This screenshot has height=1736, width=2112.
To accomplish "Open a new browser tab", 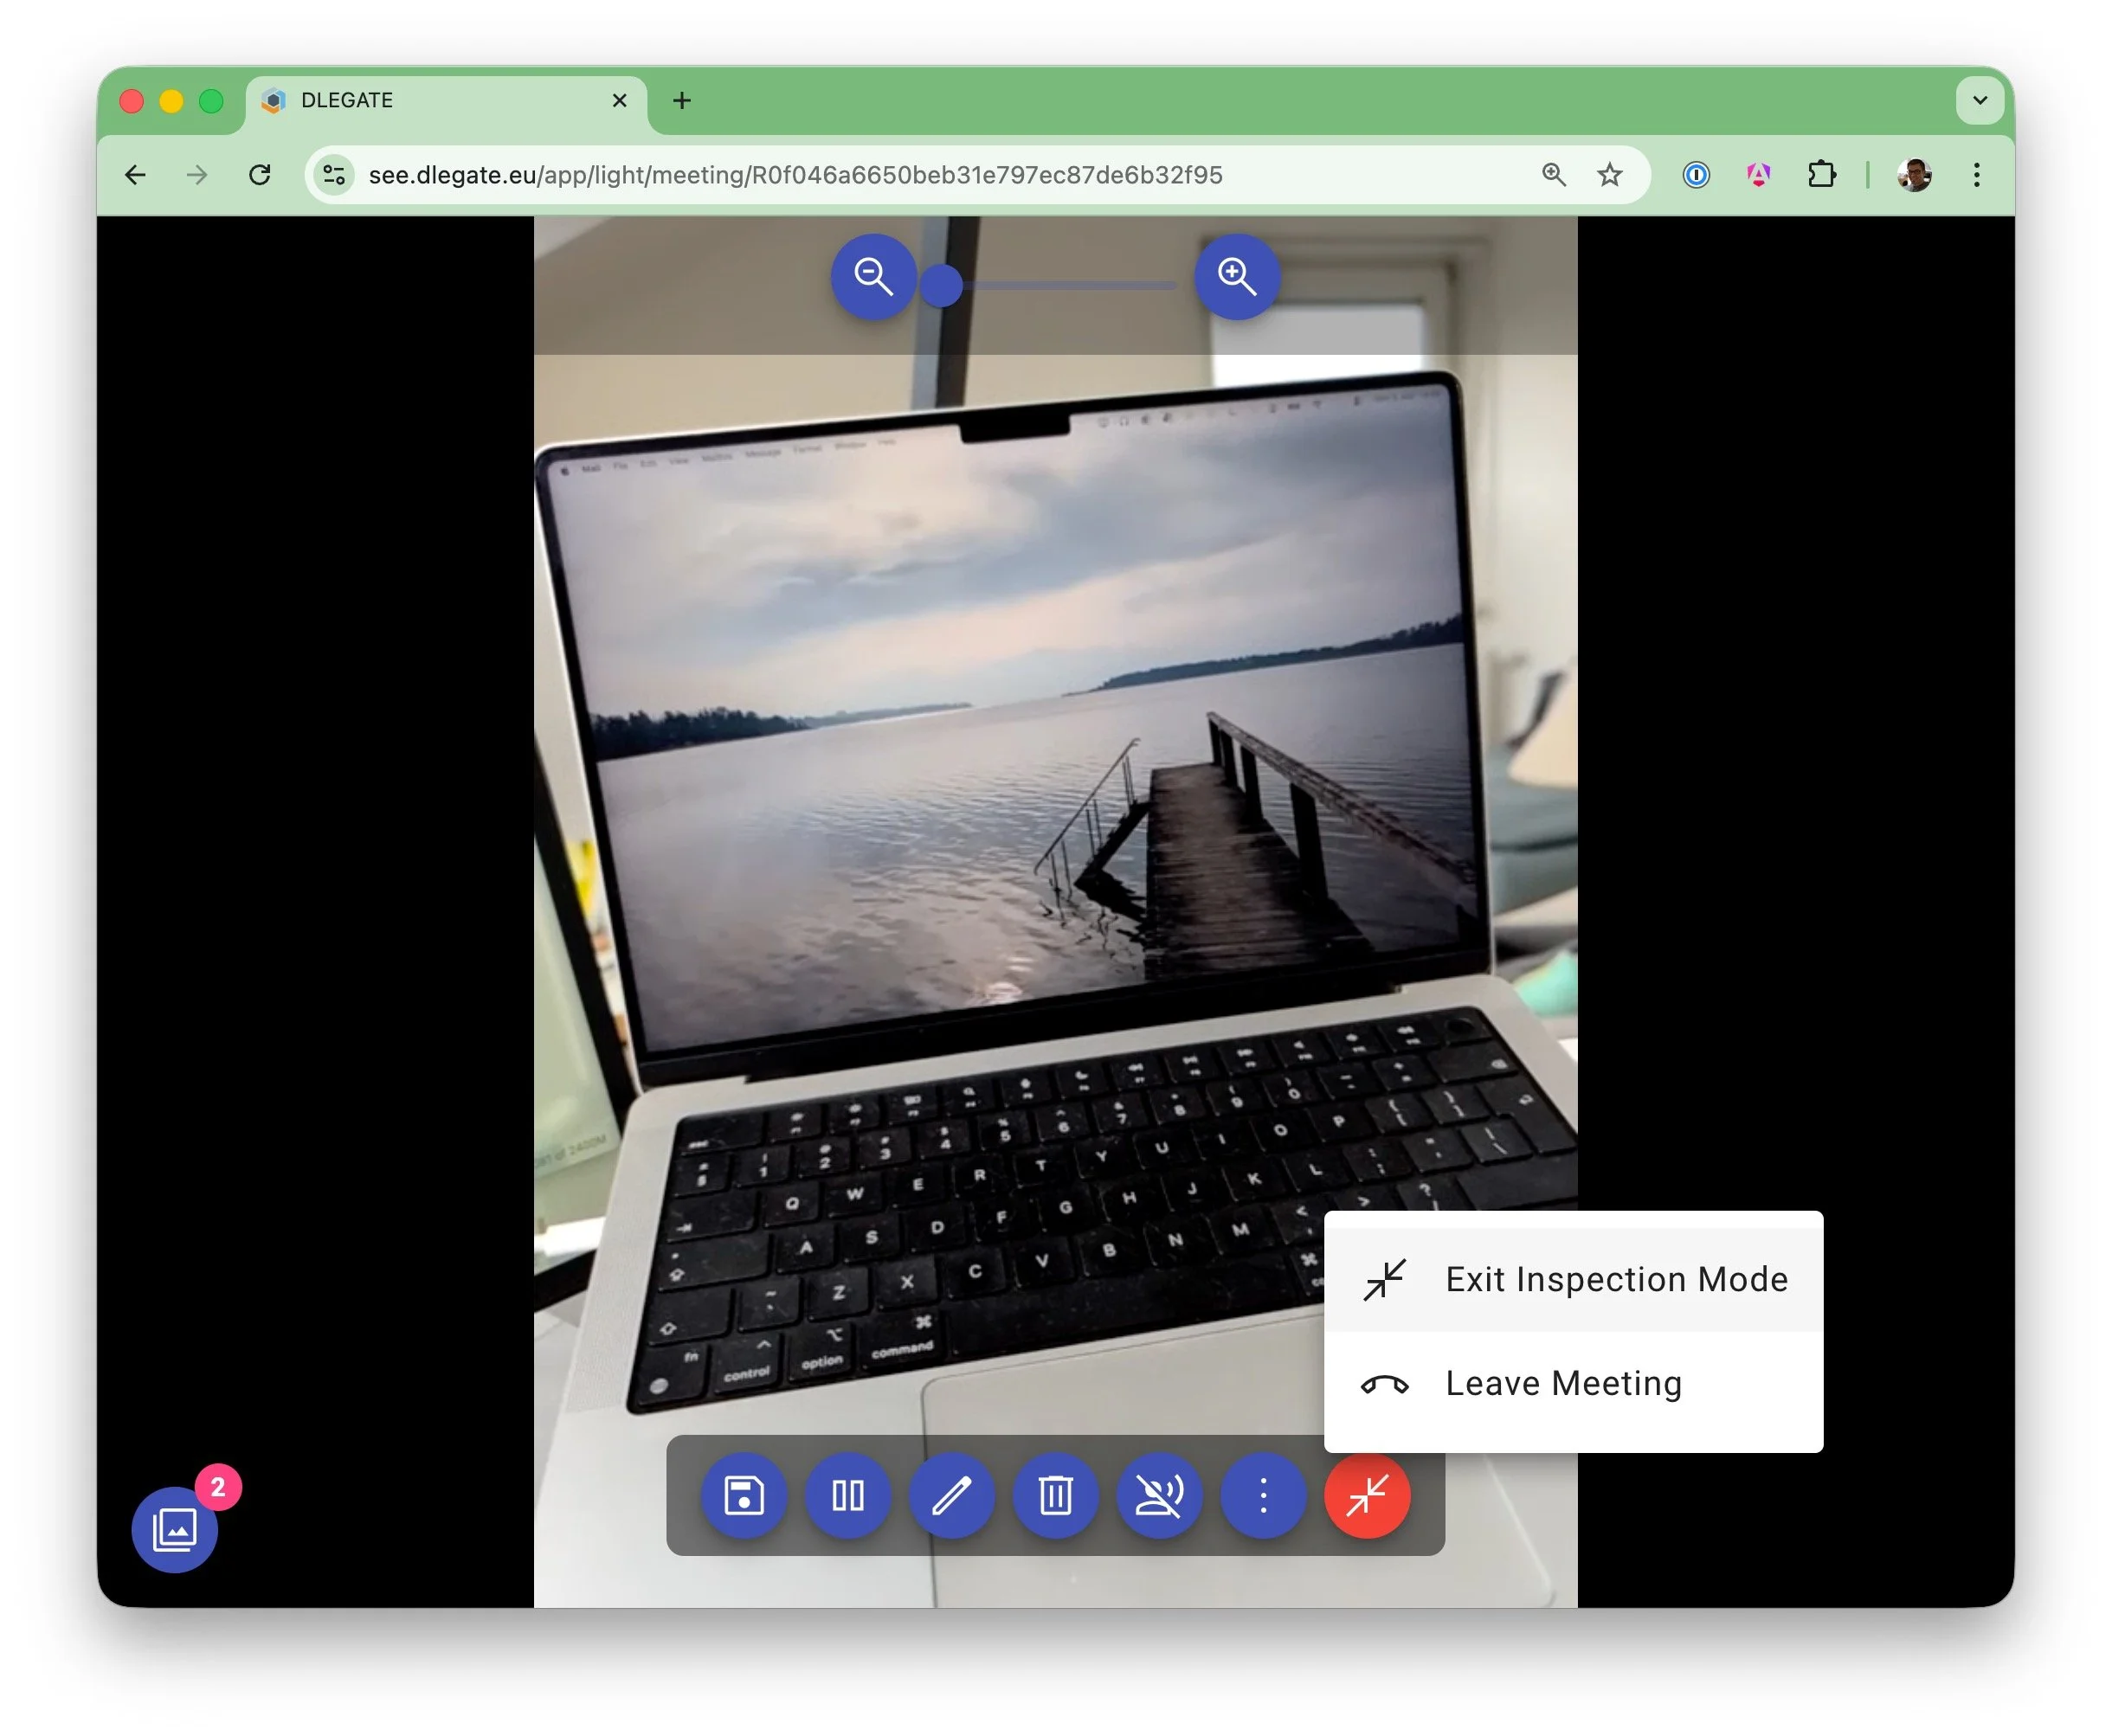I will point(682,100).
